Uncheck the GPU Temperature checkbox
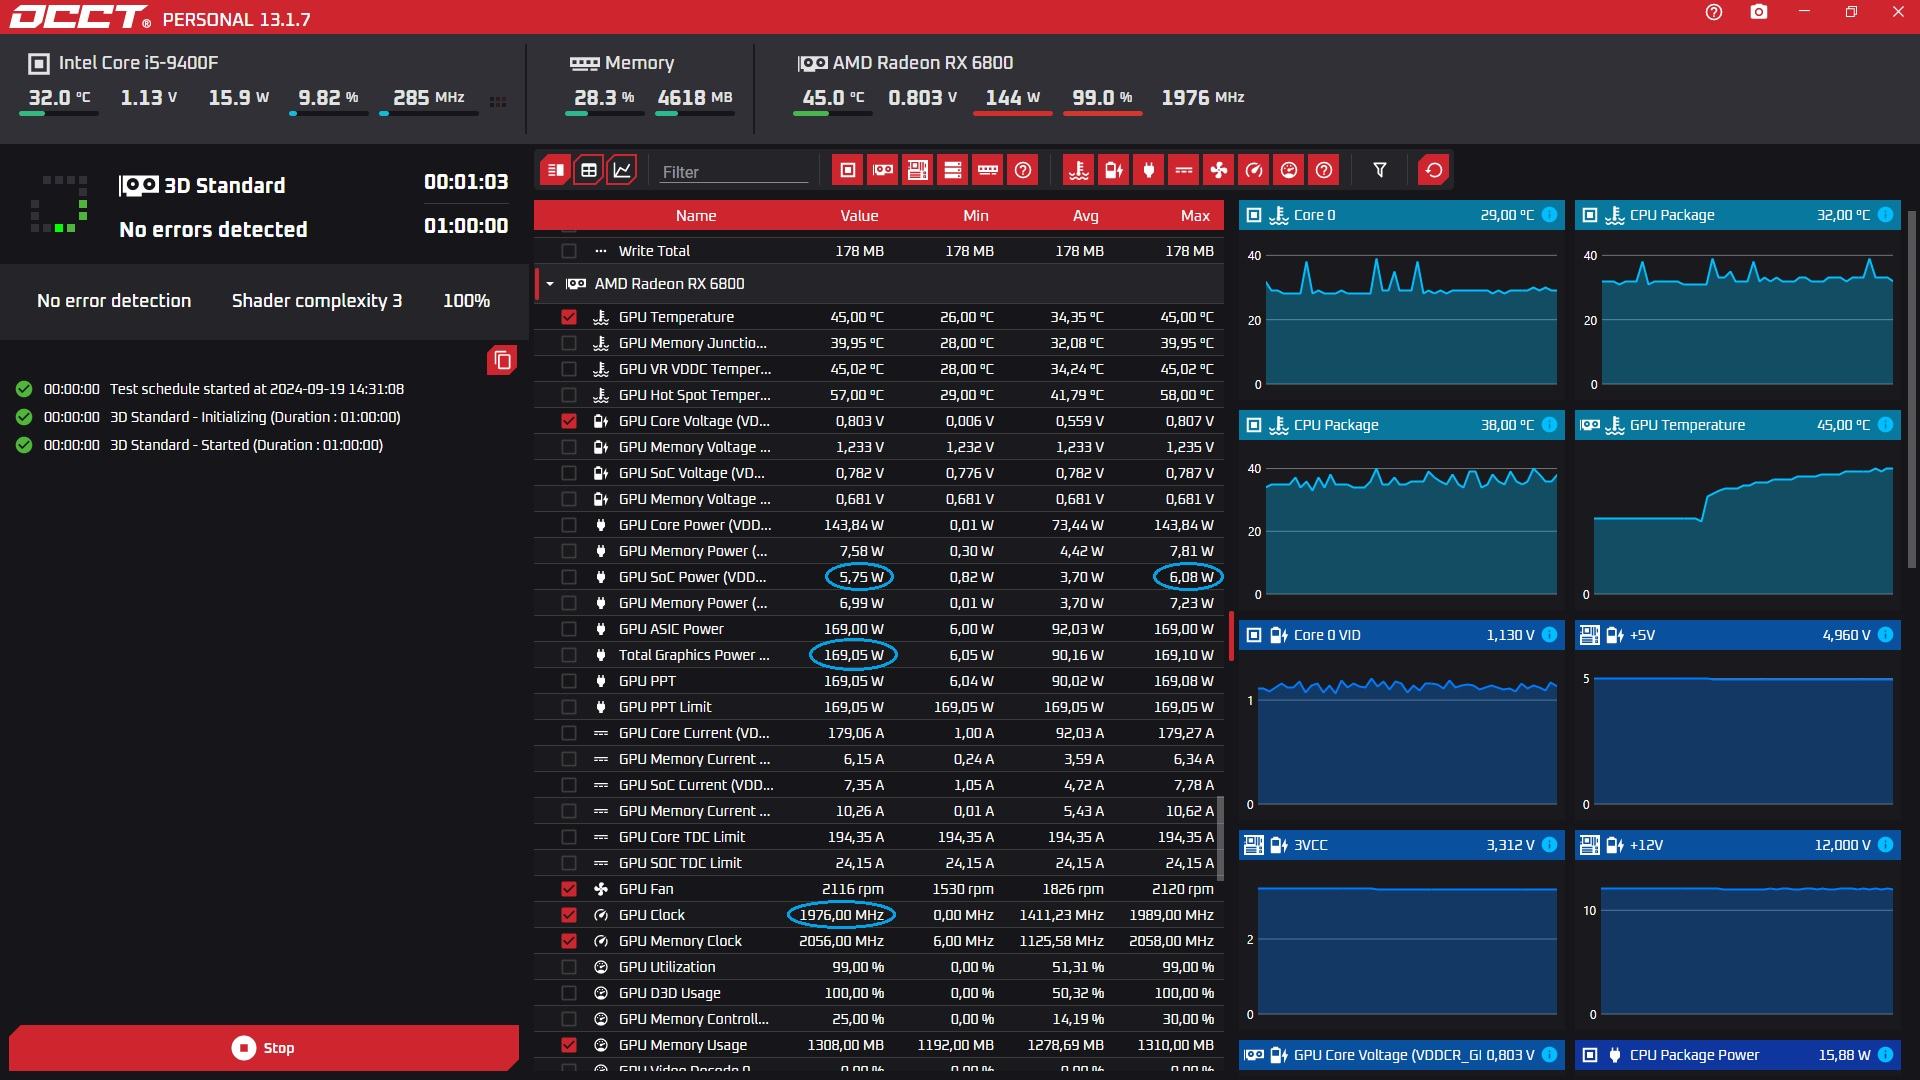This screenshot has width=1920, height=1080. point(569,317)
